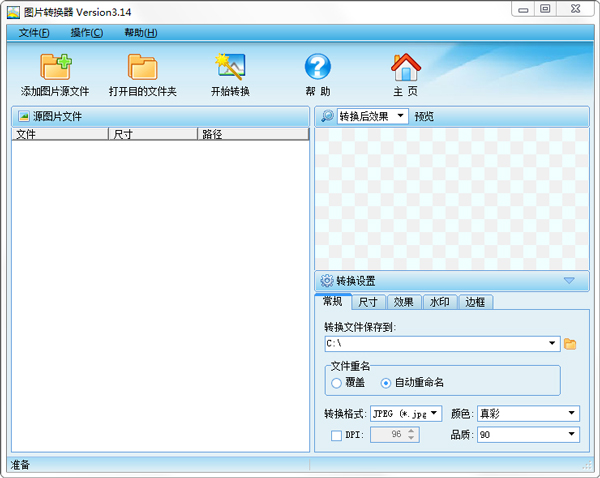The image size is (600, 478).
Task: Select the 自动重命名 radio button
Action: (x=386, y=382)
